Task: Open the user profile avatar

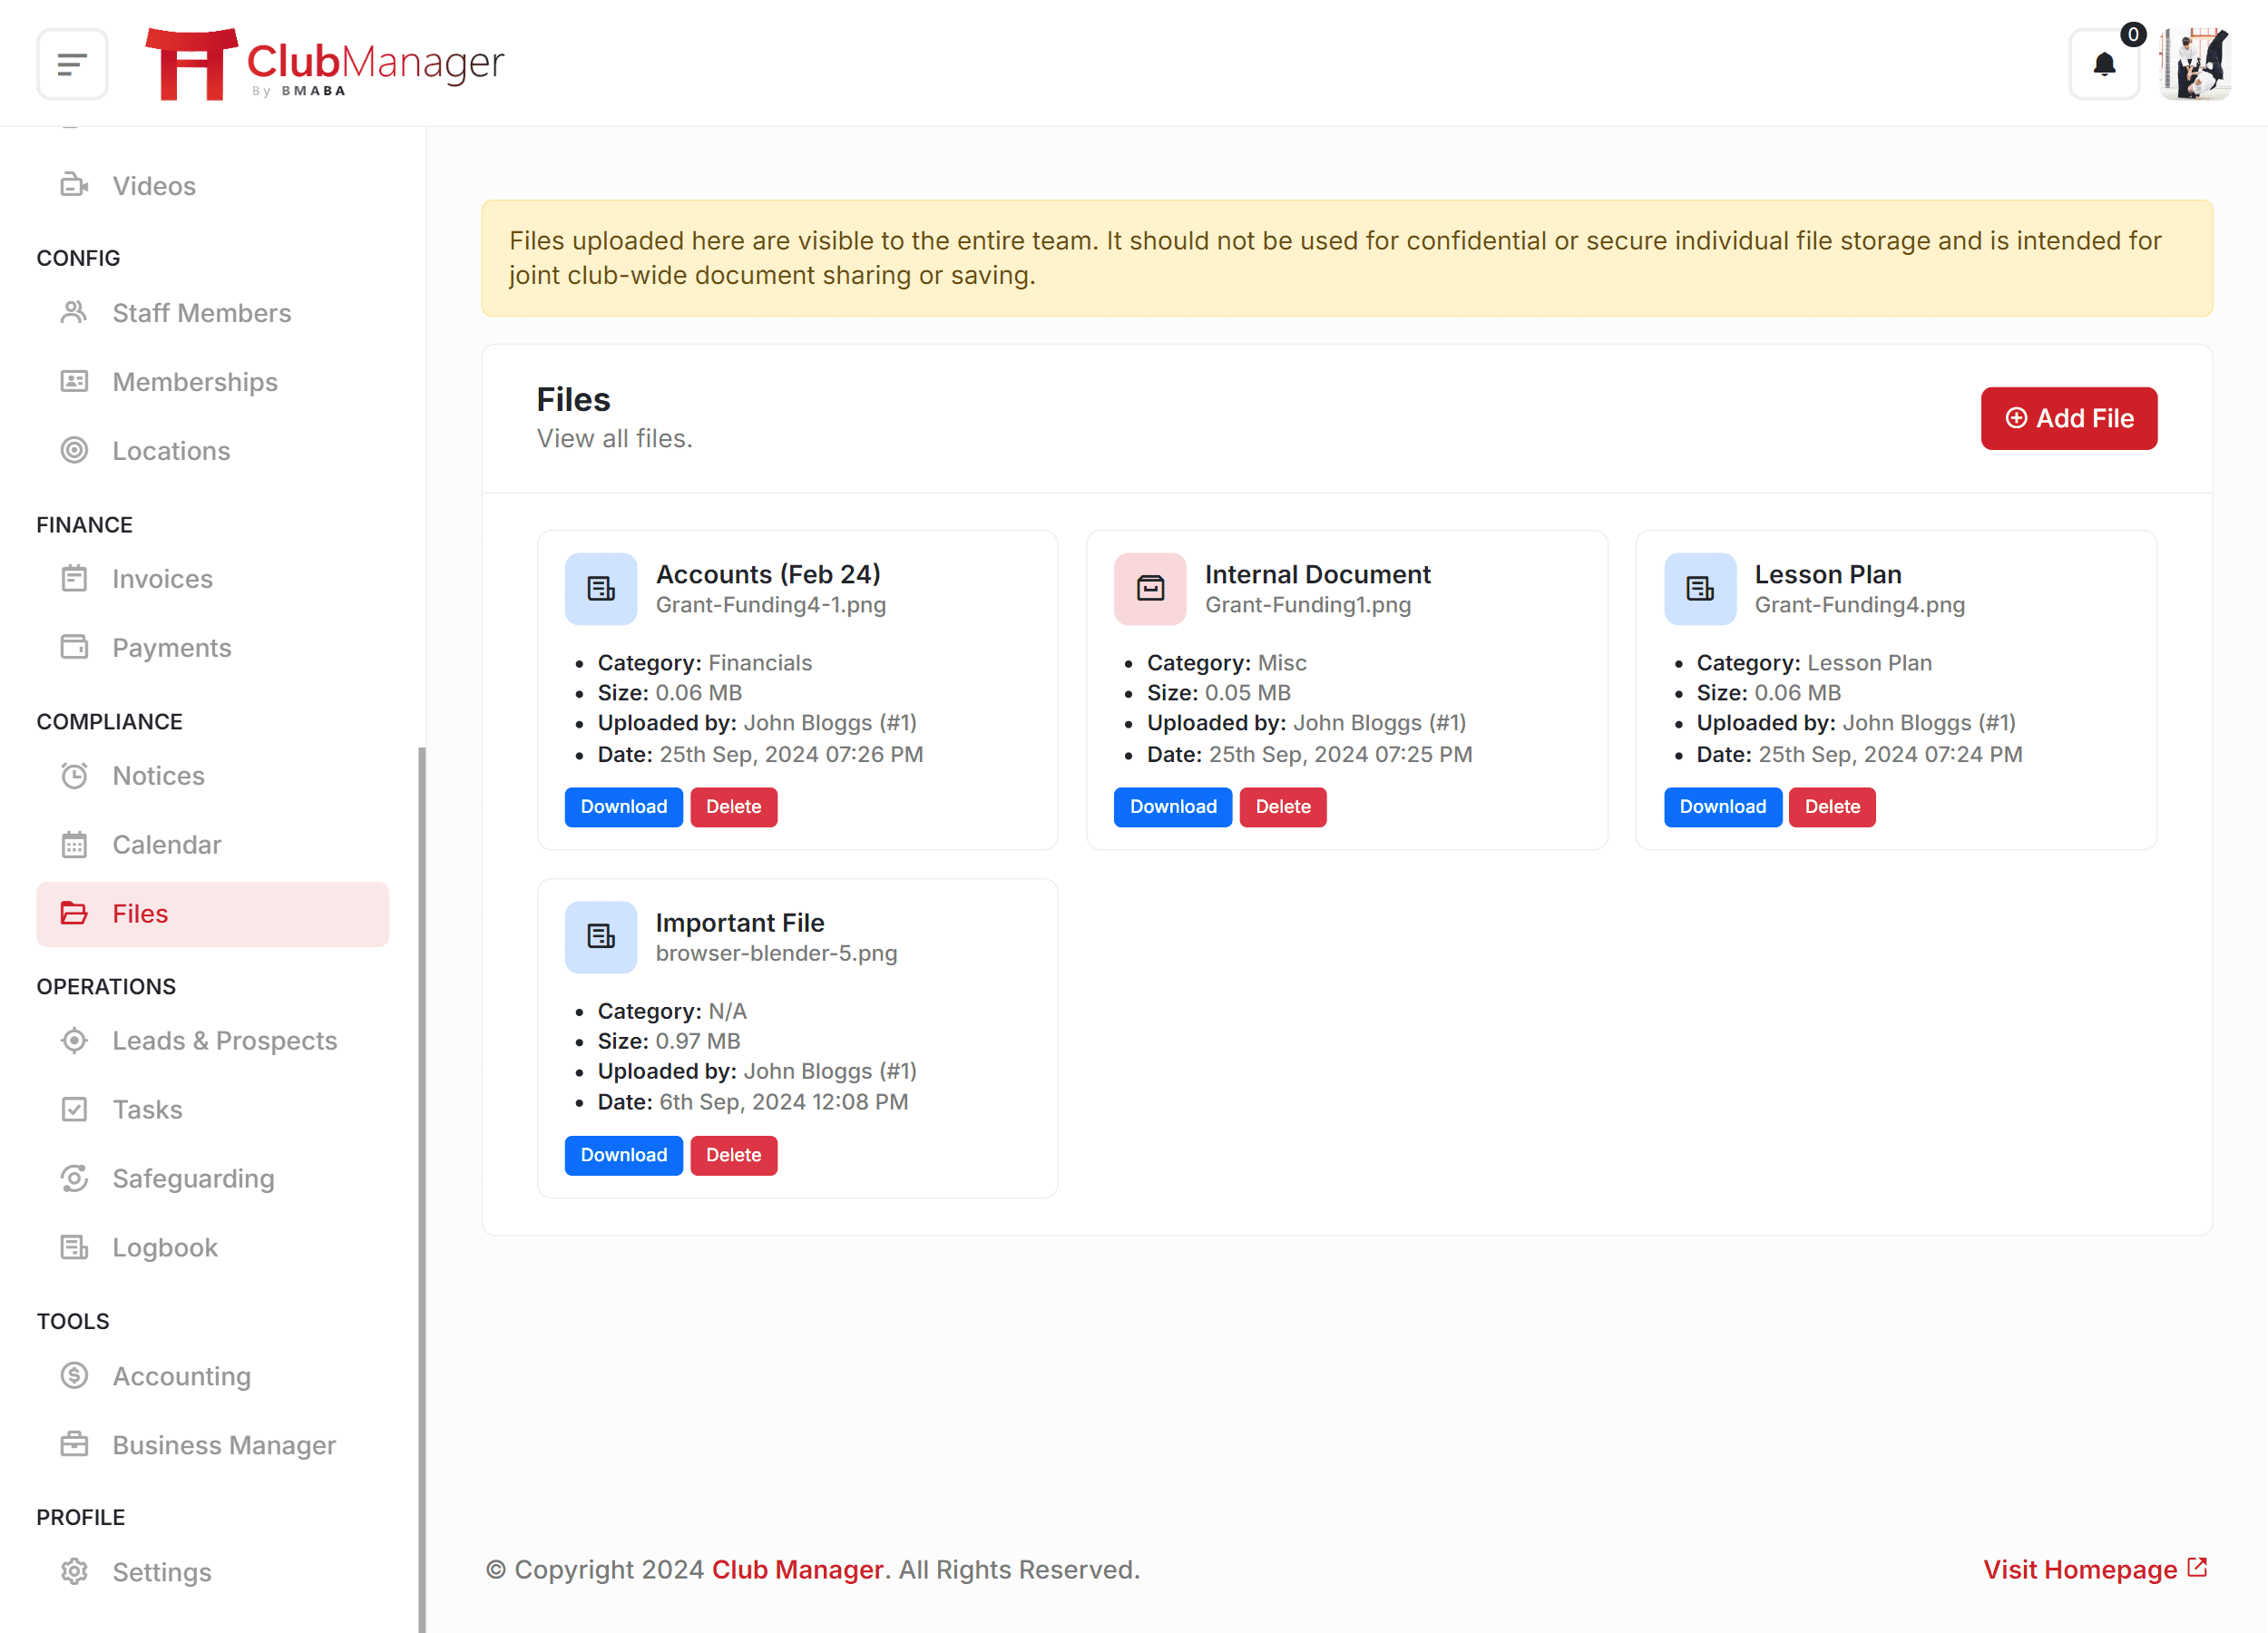Action: tap(2194, 65)
